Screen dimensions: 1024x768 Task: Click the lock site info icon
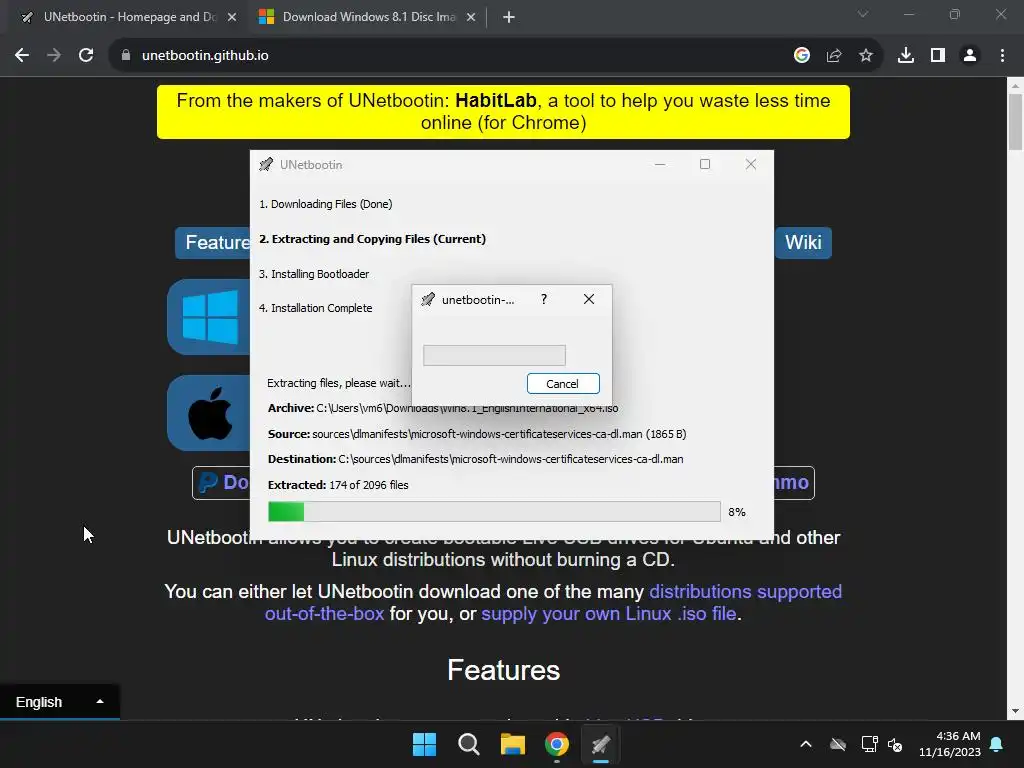[126, 56]
